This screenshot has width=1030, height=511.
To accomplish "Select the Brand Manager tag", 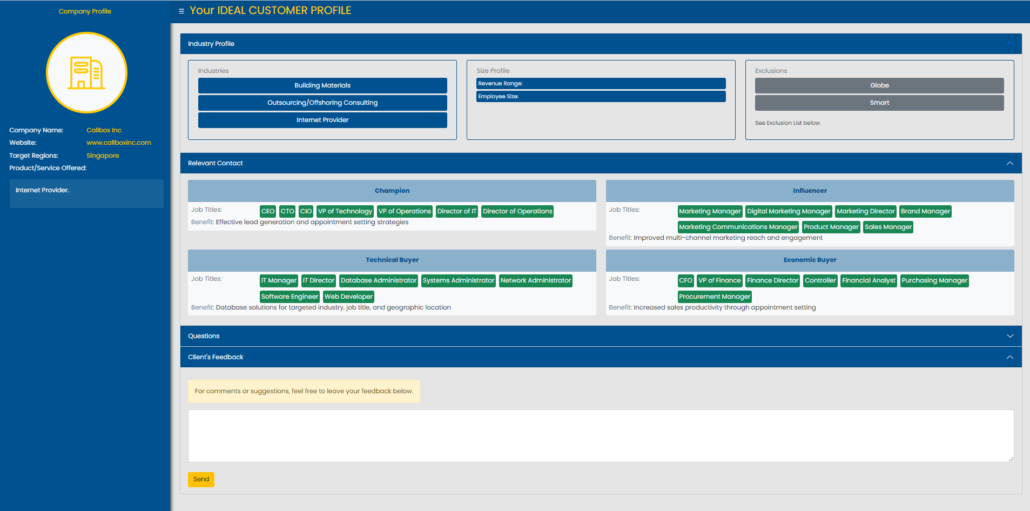I will (x=926, y=211).
